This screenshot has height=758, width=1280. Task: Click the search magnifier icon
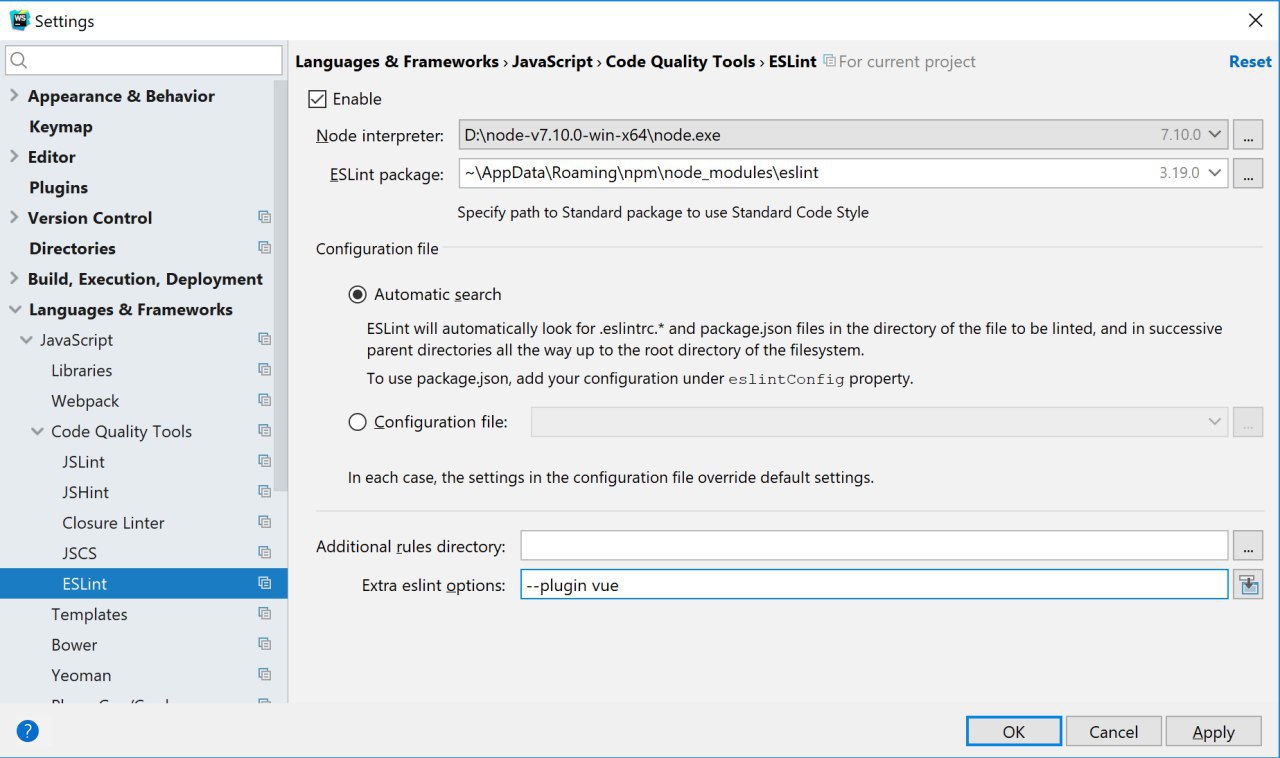18,61
